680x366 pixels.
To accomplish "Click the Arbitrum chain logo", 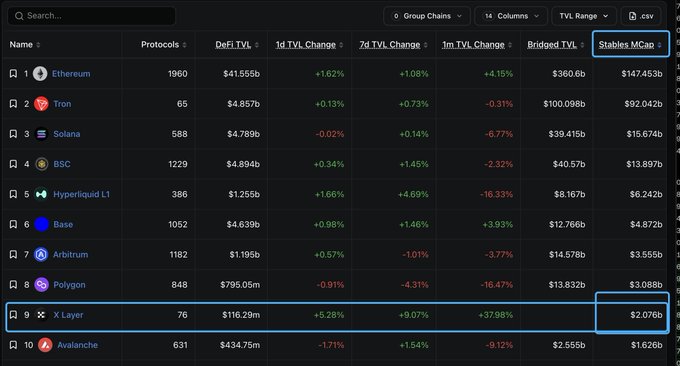I will coord(41,255).
